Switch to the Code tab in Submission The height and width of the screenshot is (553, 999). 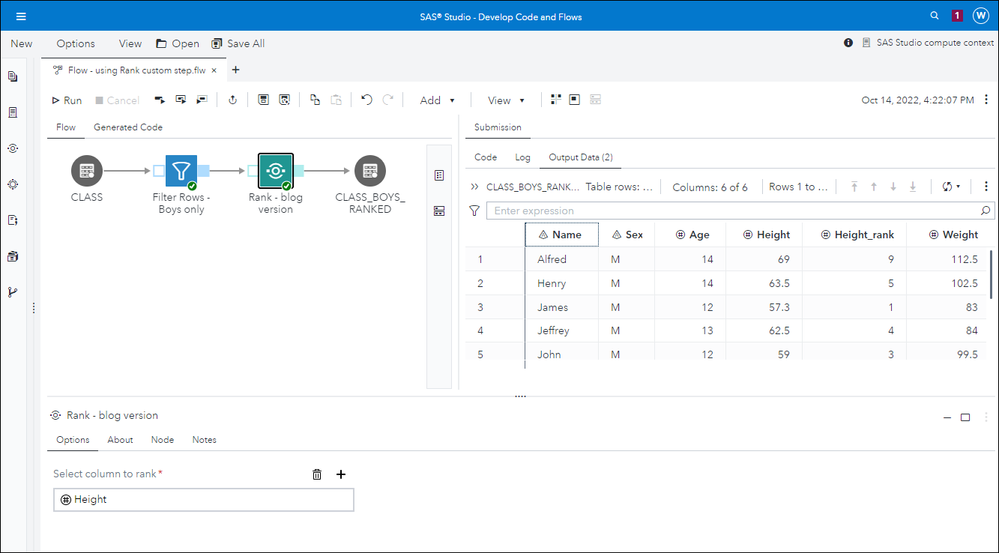tap(485, 157)
